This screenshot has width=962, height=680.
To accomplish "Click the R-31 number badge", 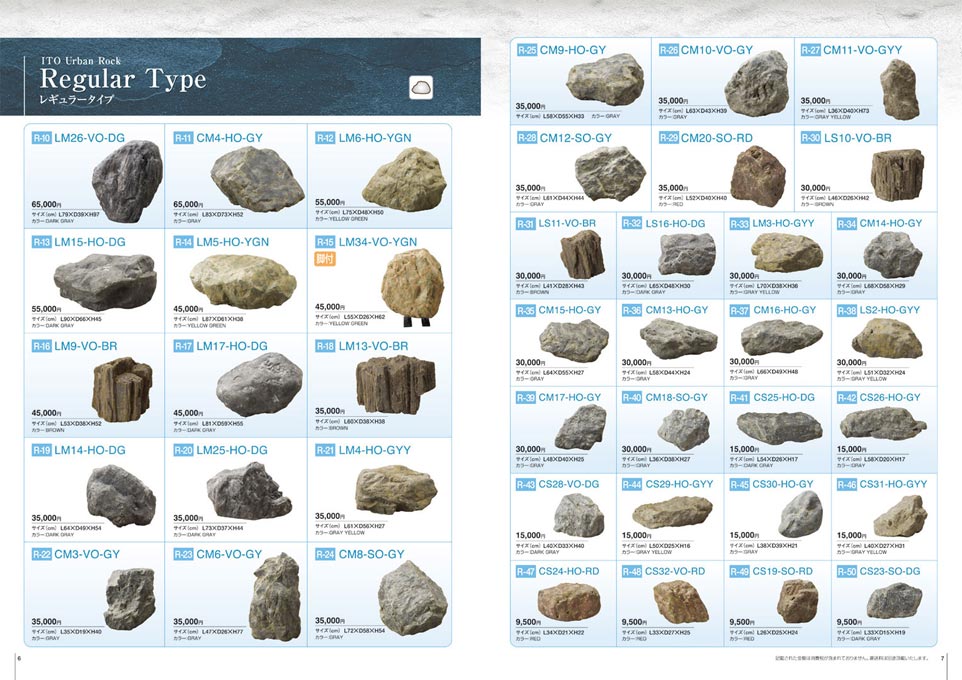I will point(527,224).
